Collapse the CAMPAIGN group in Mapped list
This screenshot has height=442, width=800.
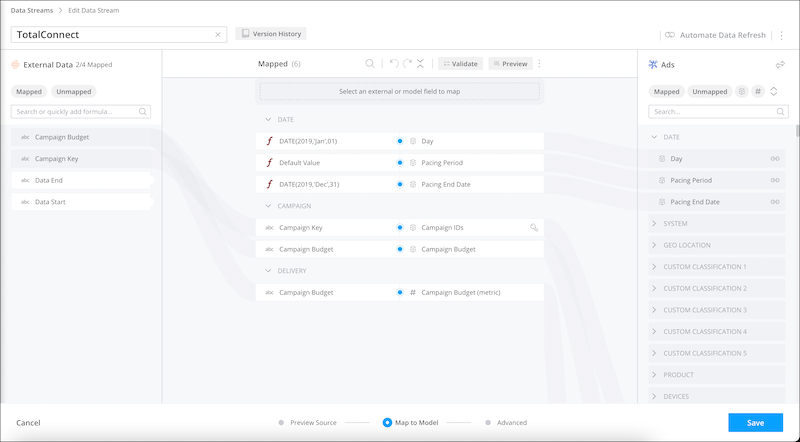(x=268, y=206)
